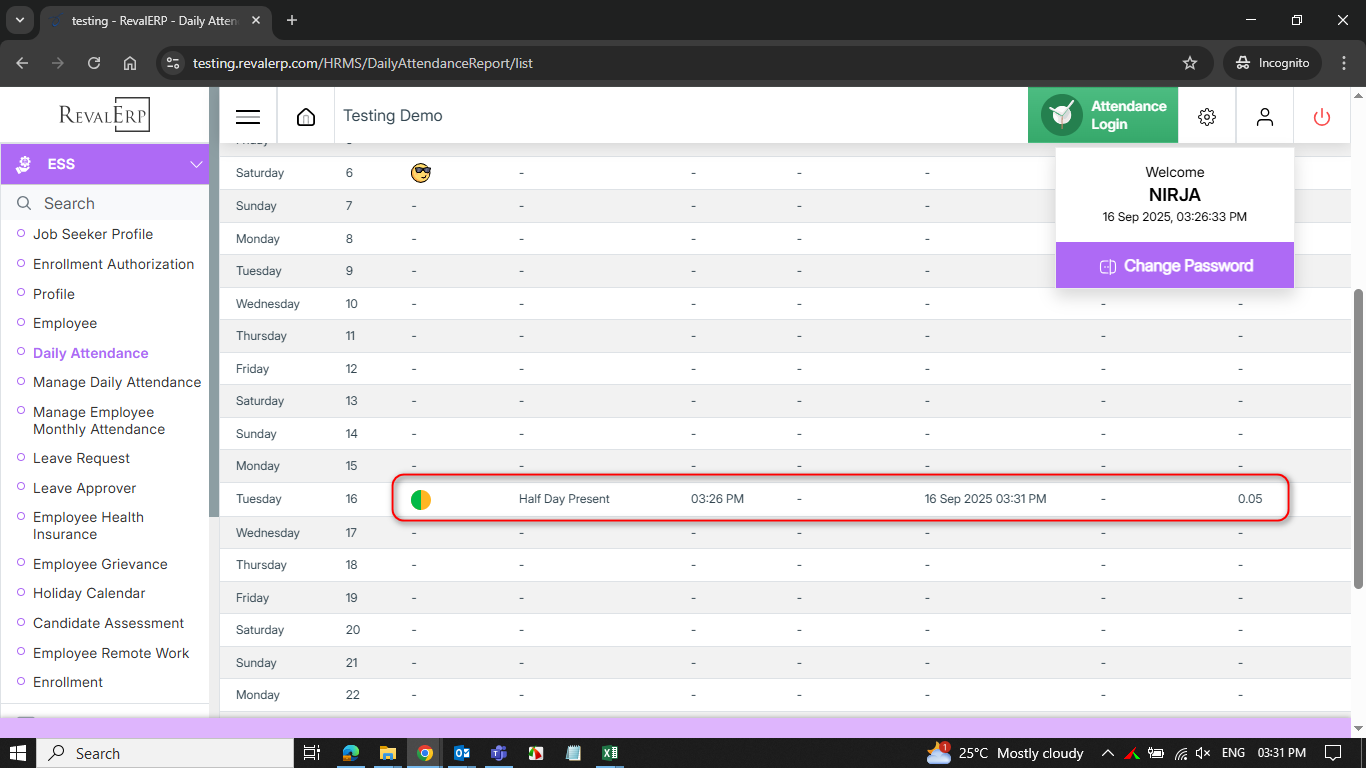Open the settings gear icon
This screenshot has height=768, width=1366.
point(1207,116)
